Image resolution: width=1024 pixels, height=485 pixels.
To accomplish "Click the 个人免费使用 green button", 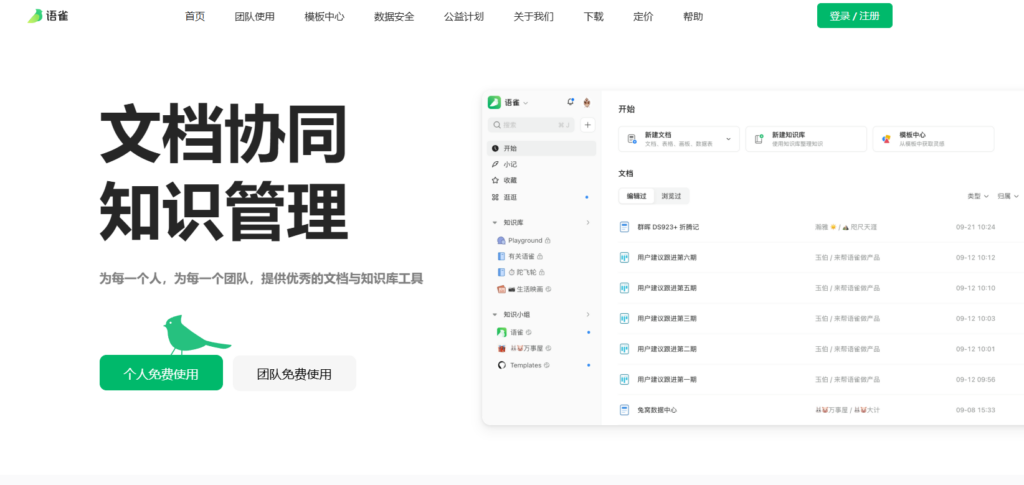I will pos(161,373).
